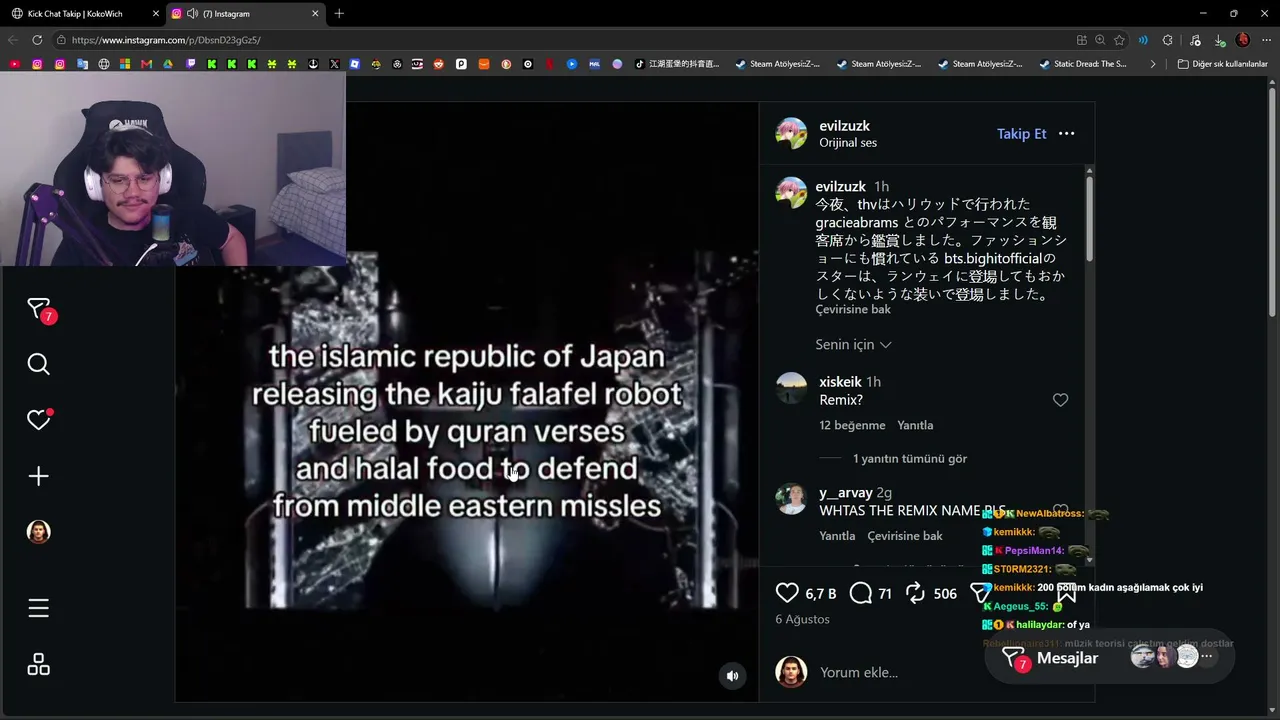Expand replies with 1 yanıtın tümünü gör
Screen dimensions: 1280x720
pyautogui.click(x=910, y=459)
